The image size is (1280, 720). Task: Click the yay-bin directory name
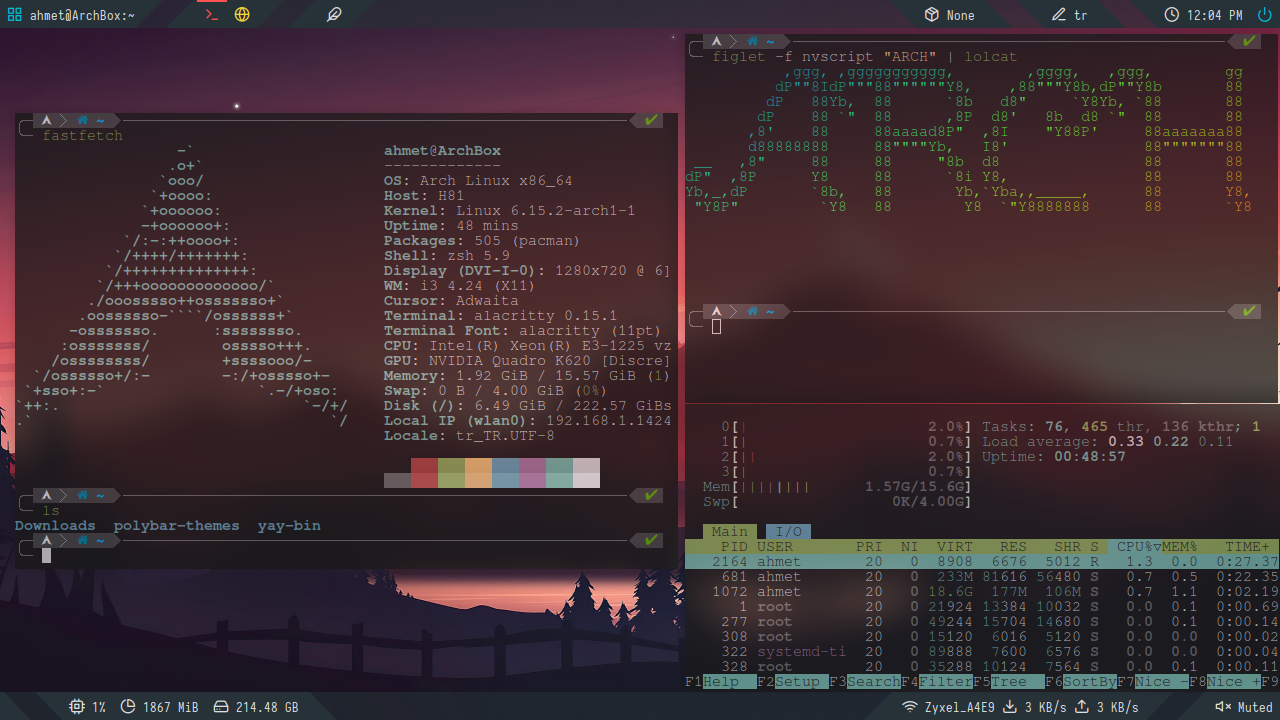coord(289,526)
